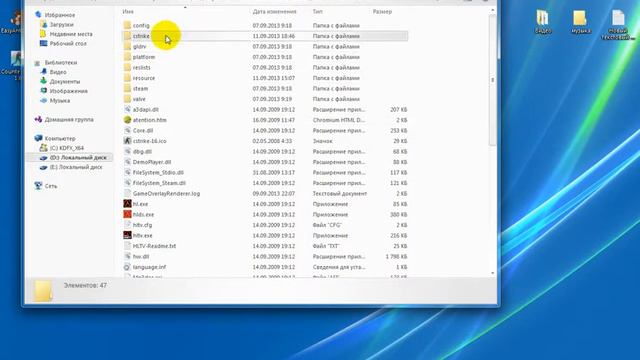Click the hltv.cfg file icon

pos(127,225)
